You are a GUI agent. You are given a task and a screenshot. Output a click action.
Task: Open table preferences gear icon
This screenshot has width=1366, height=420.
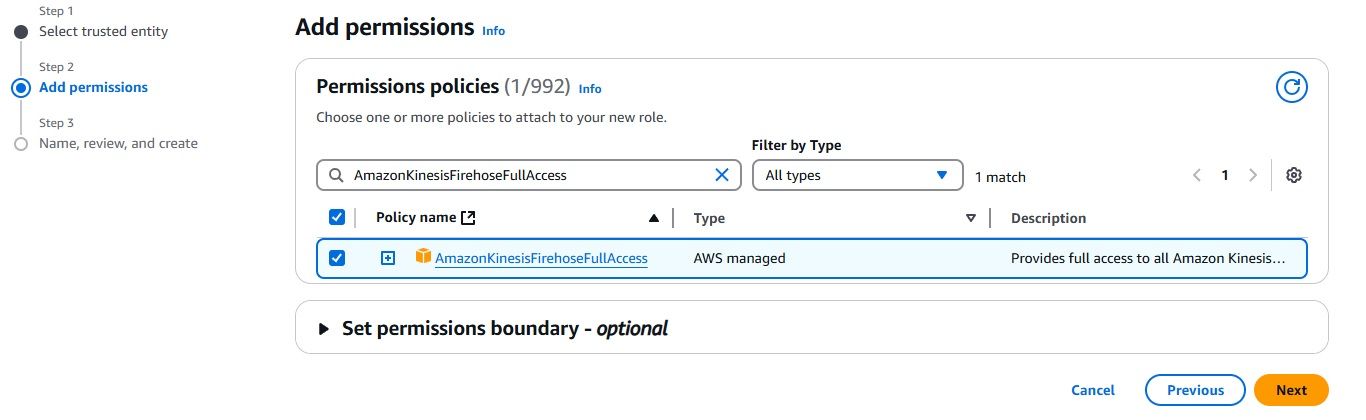tap(1294, 175)
